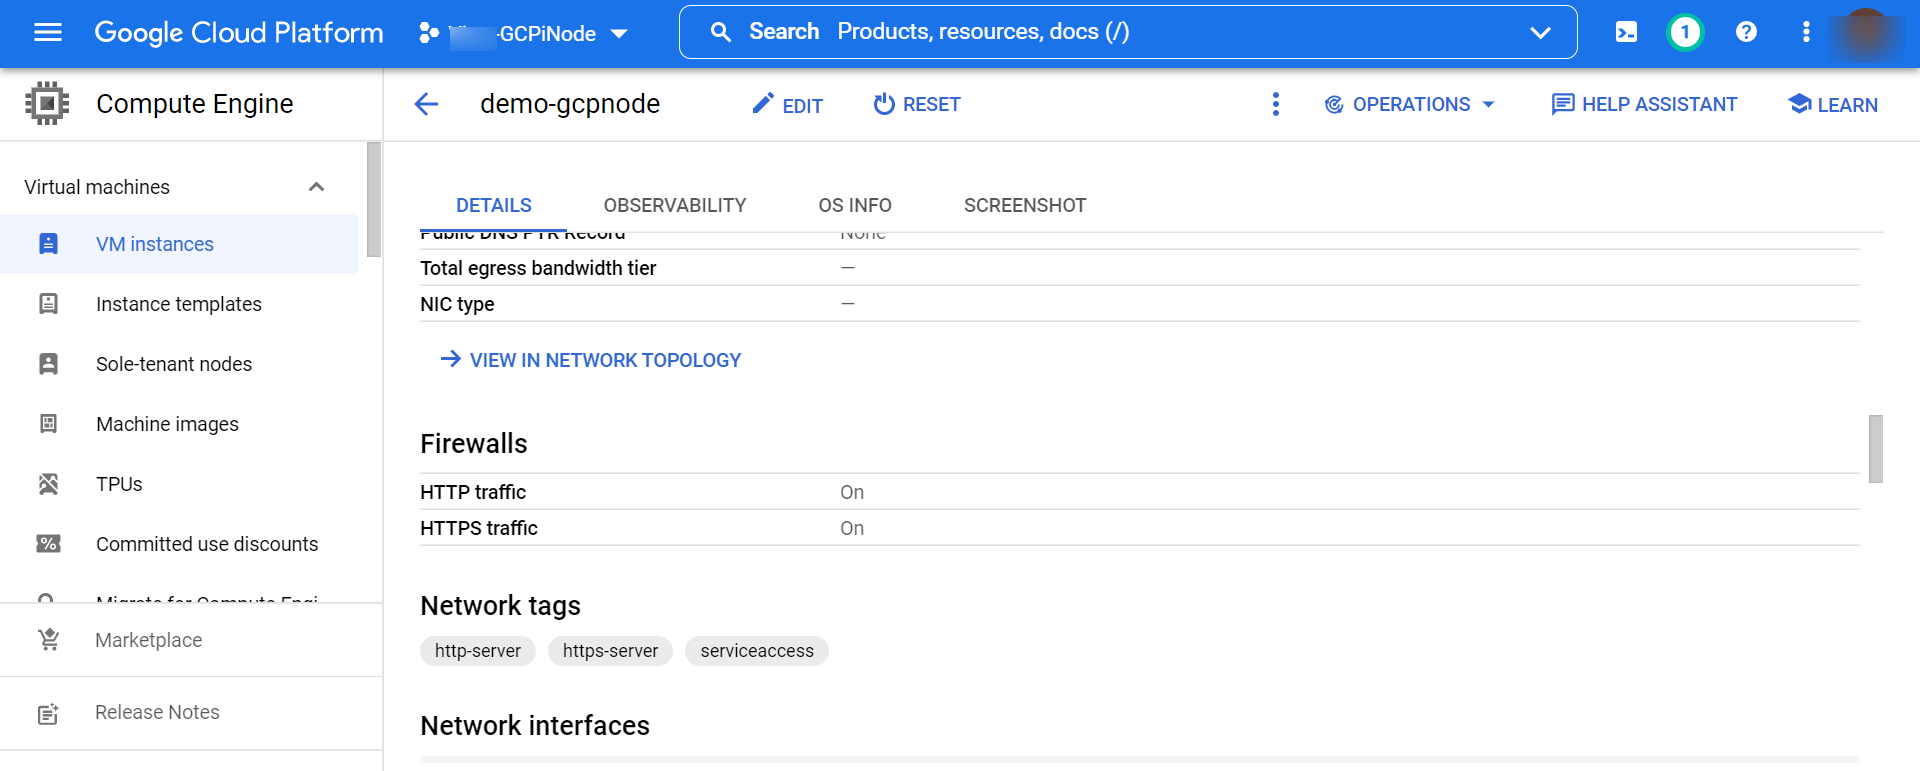Click the HTTP traffic On value

[852, 492]
